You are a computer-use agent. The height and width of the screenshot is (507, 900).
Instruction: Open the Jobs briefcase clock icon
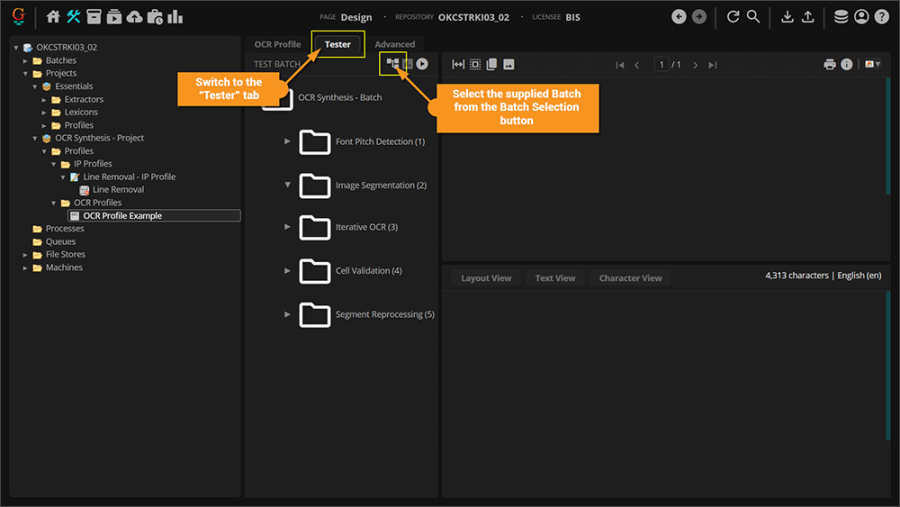[x=155, y=17]
